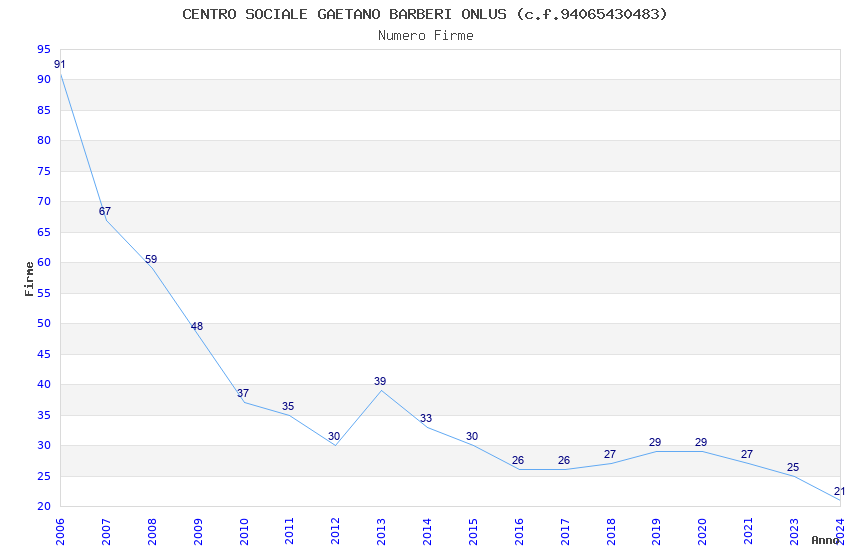Click the Firme y-axis label
Screen dimensions: 850x550
point(29,279)
